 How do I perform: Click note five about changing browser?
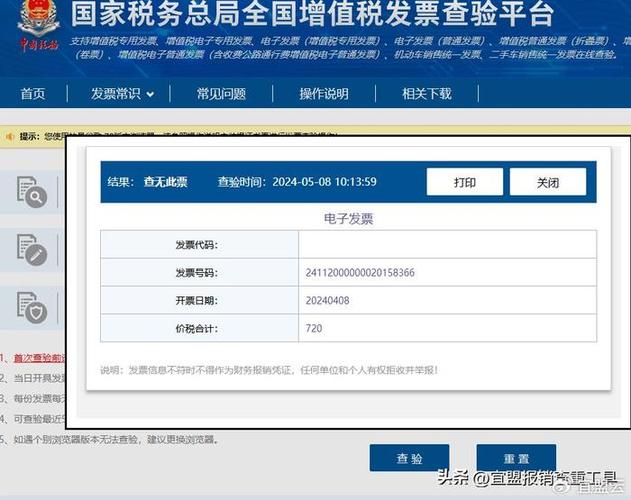coord(110,439)
